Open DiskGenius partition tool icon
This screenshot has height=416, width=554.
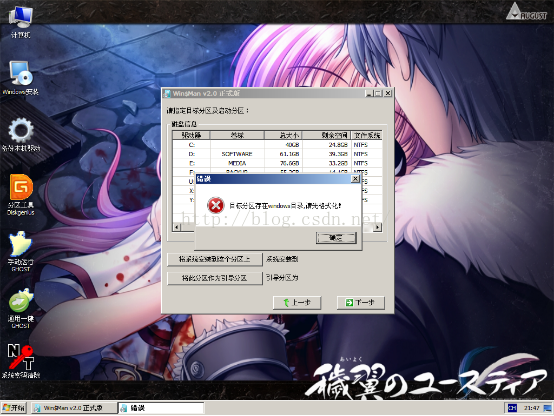21,194
